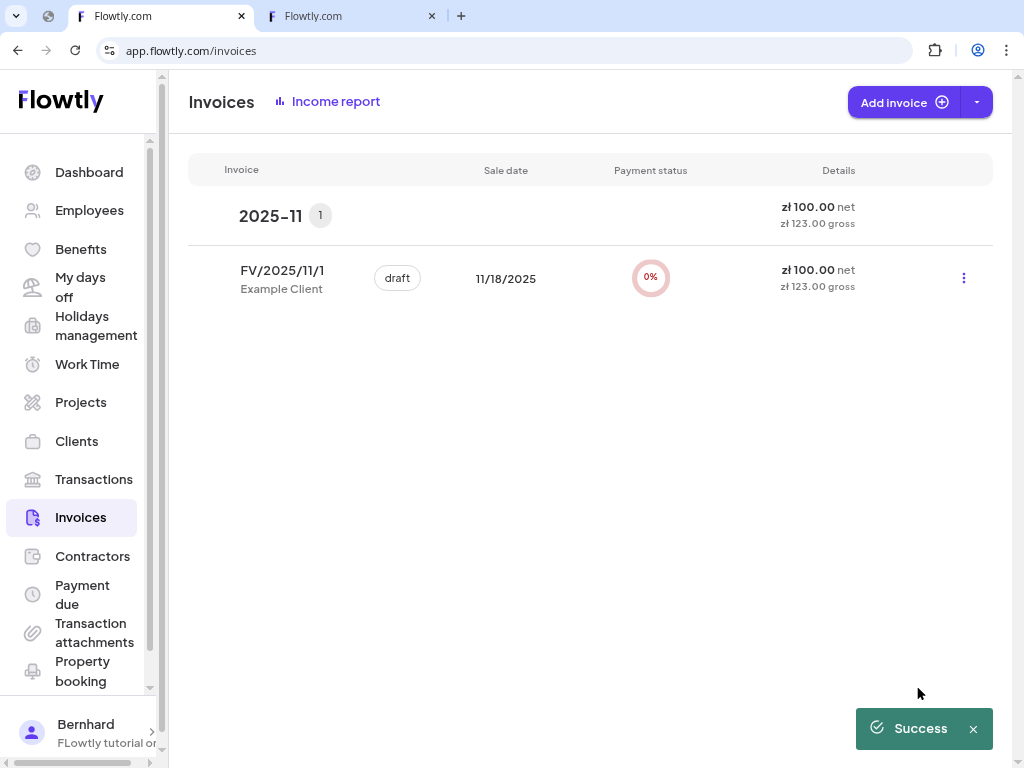The width and height of the screenshot is (1024, 768).
Task: Click the 0% payment status circle
Action: (651, 278)
